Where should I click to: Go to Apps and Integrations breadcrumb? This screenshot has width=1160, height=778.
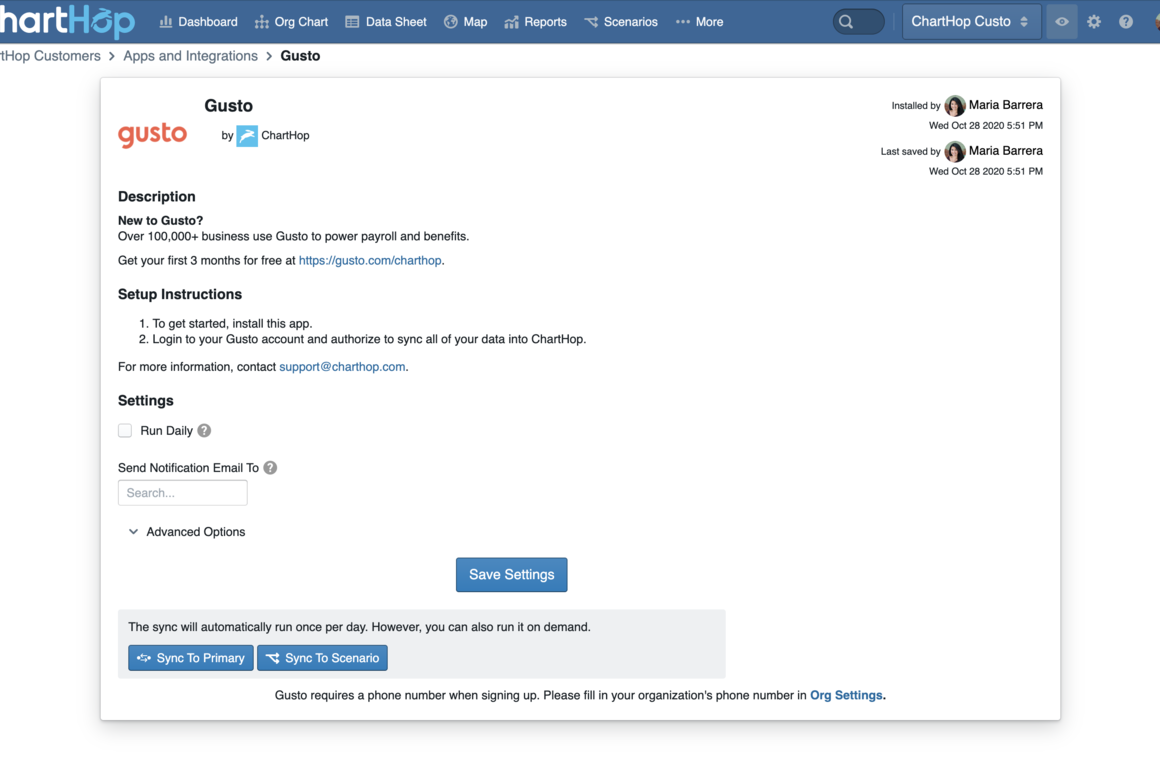(x=190, y=56)
